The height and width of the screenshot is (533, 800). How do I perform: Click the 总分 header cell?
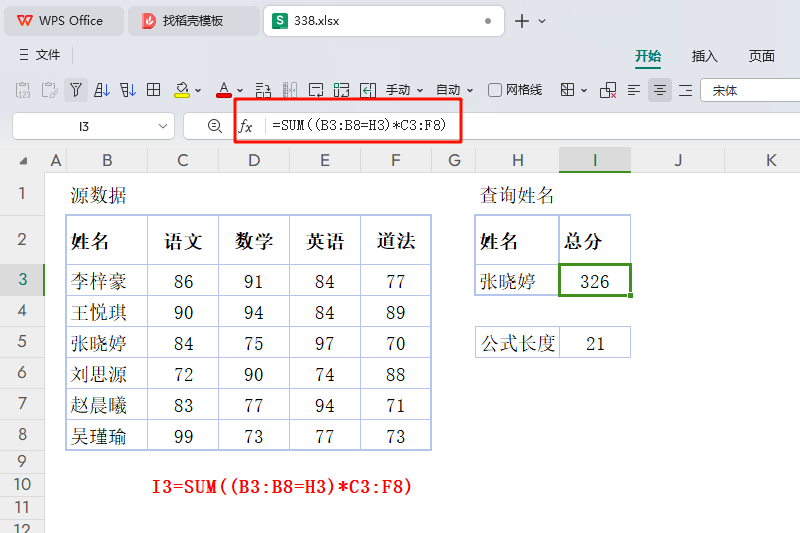pyautogui.click(x=595, y=241)
